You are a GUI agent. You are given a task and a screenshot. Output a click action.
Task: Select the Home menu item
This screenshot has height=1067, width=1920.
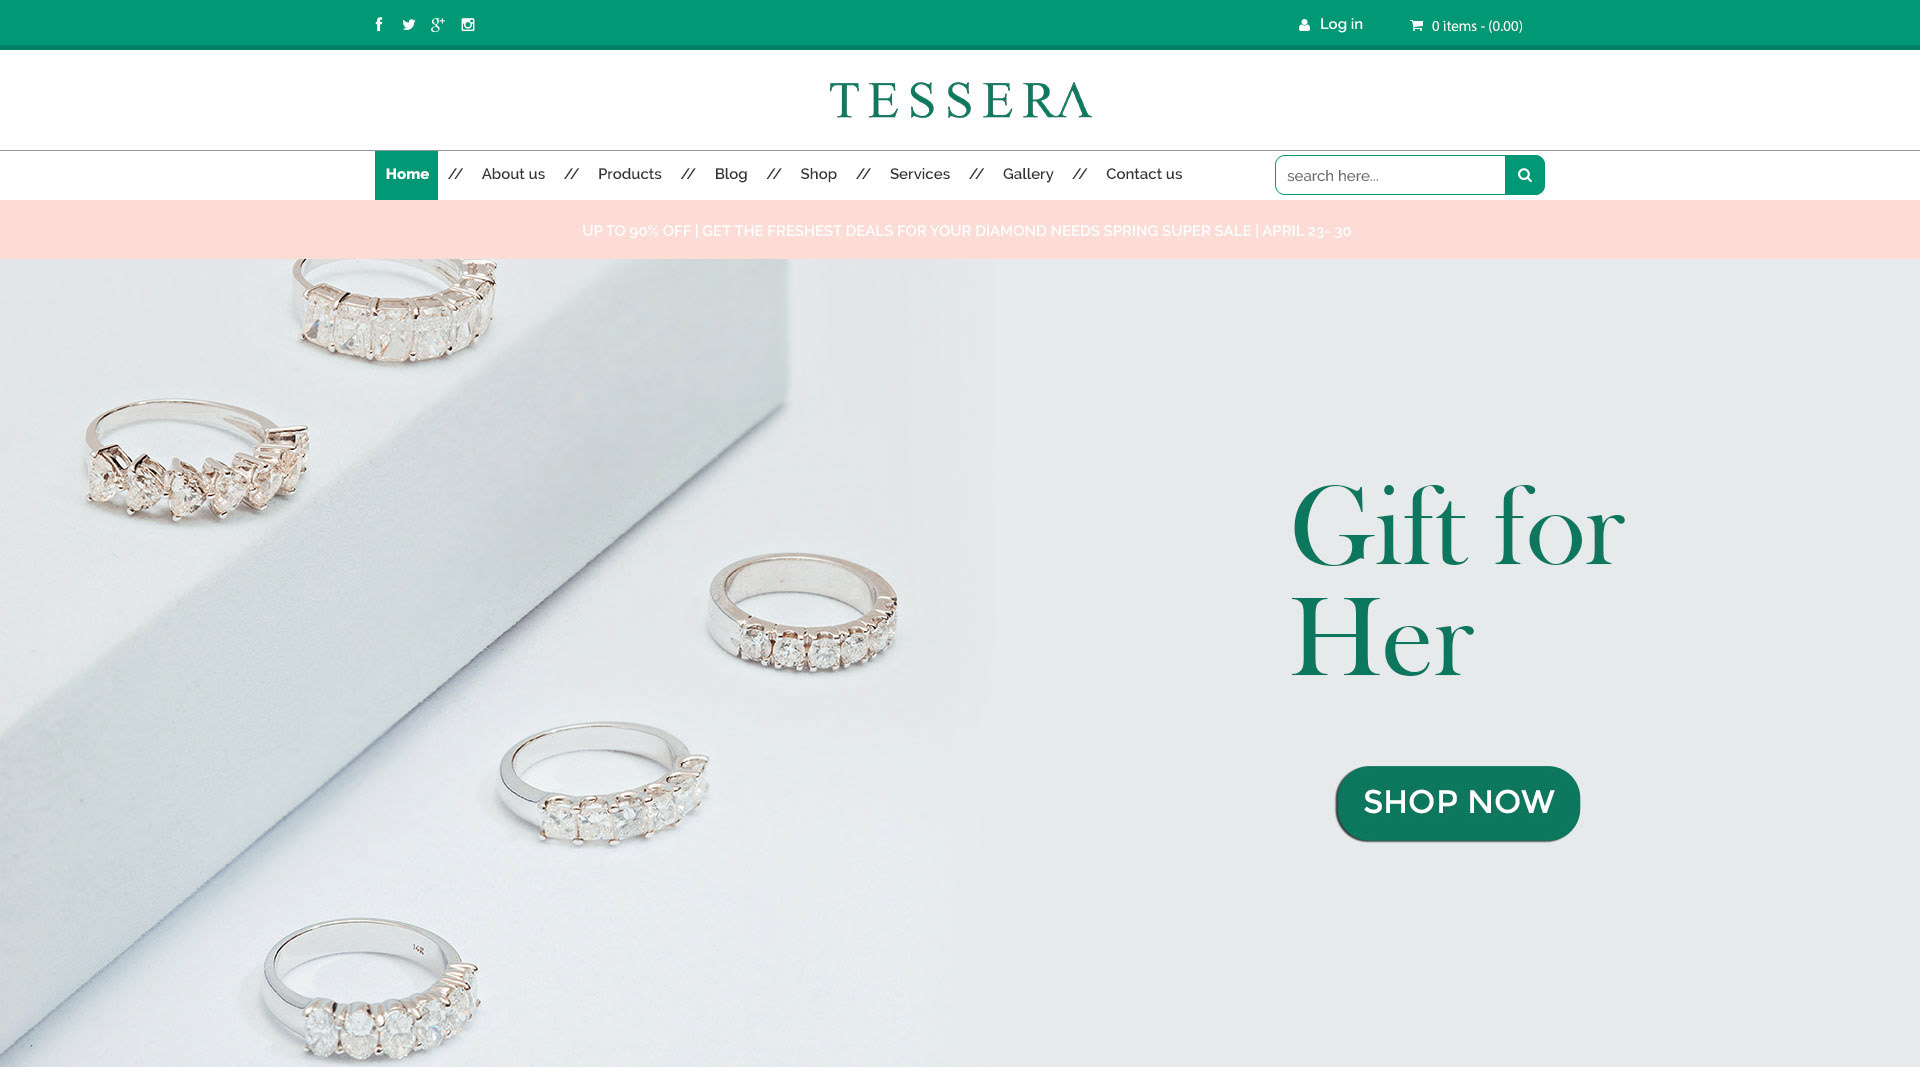[x=406, y=175]
